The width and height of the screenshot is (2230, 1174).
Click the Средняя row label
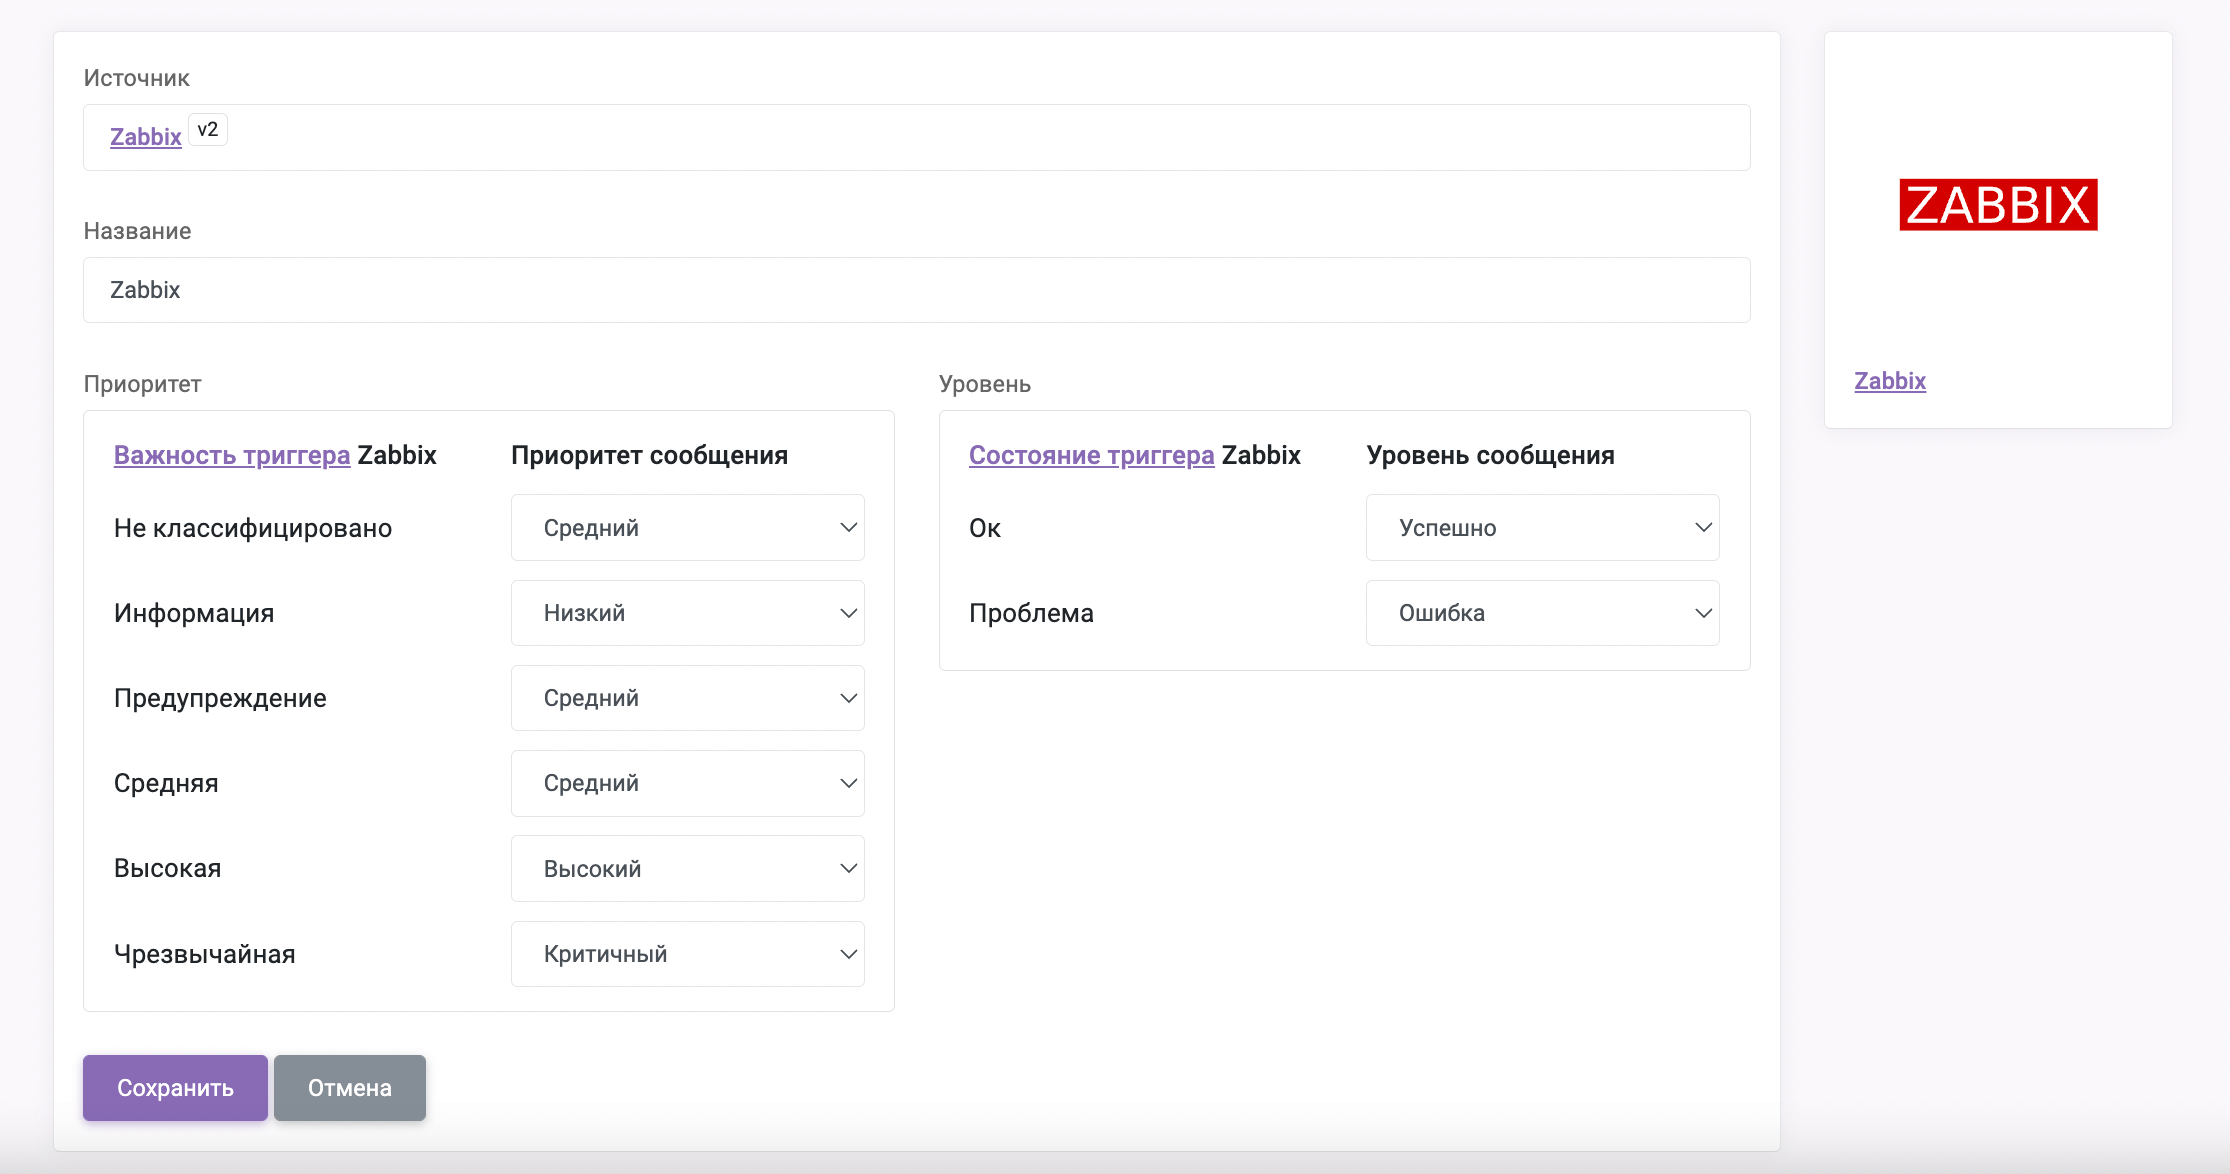pos(166,783)
